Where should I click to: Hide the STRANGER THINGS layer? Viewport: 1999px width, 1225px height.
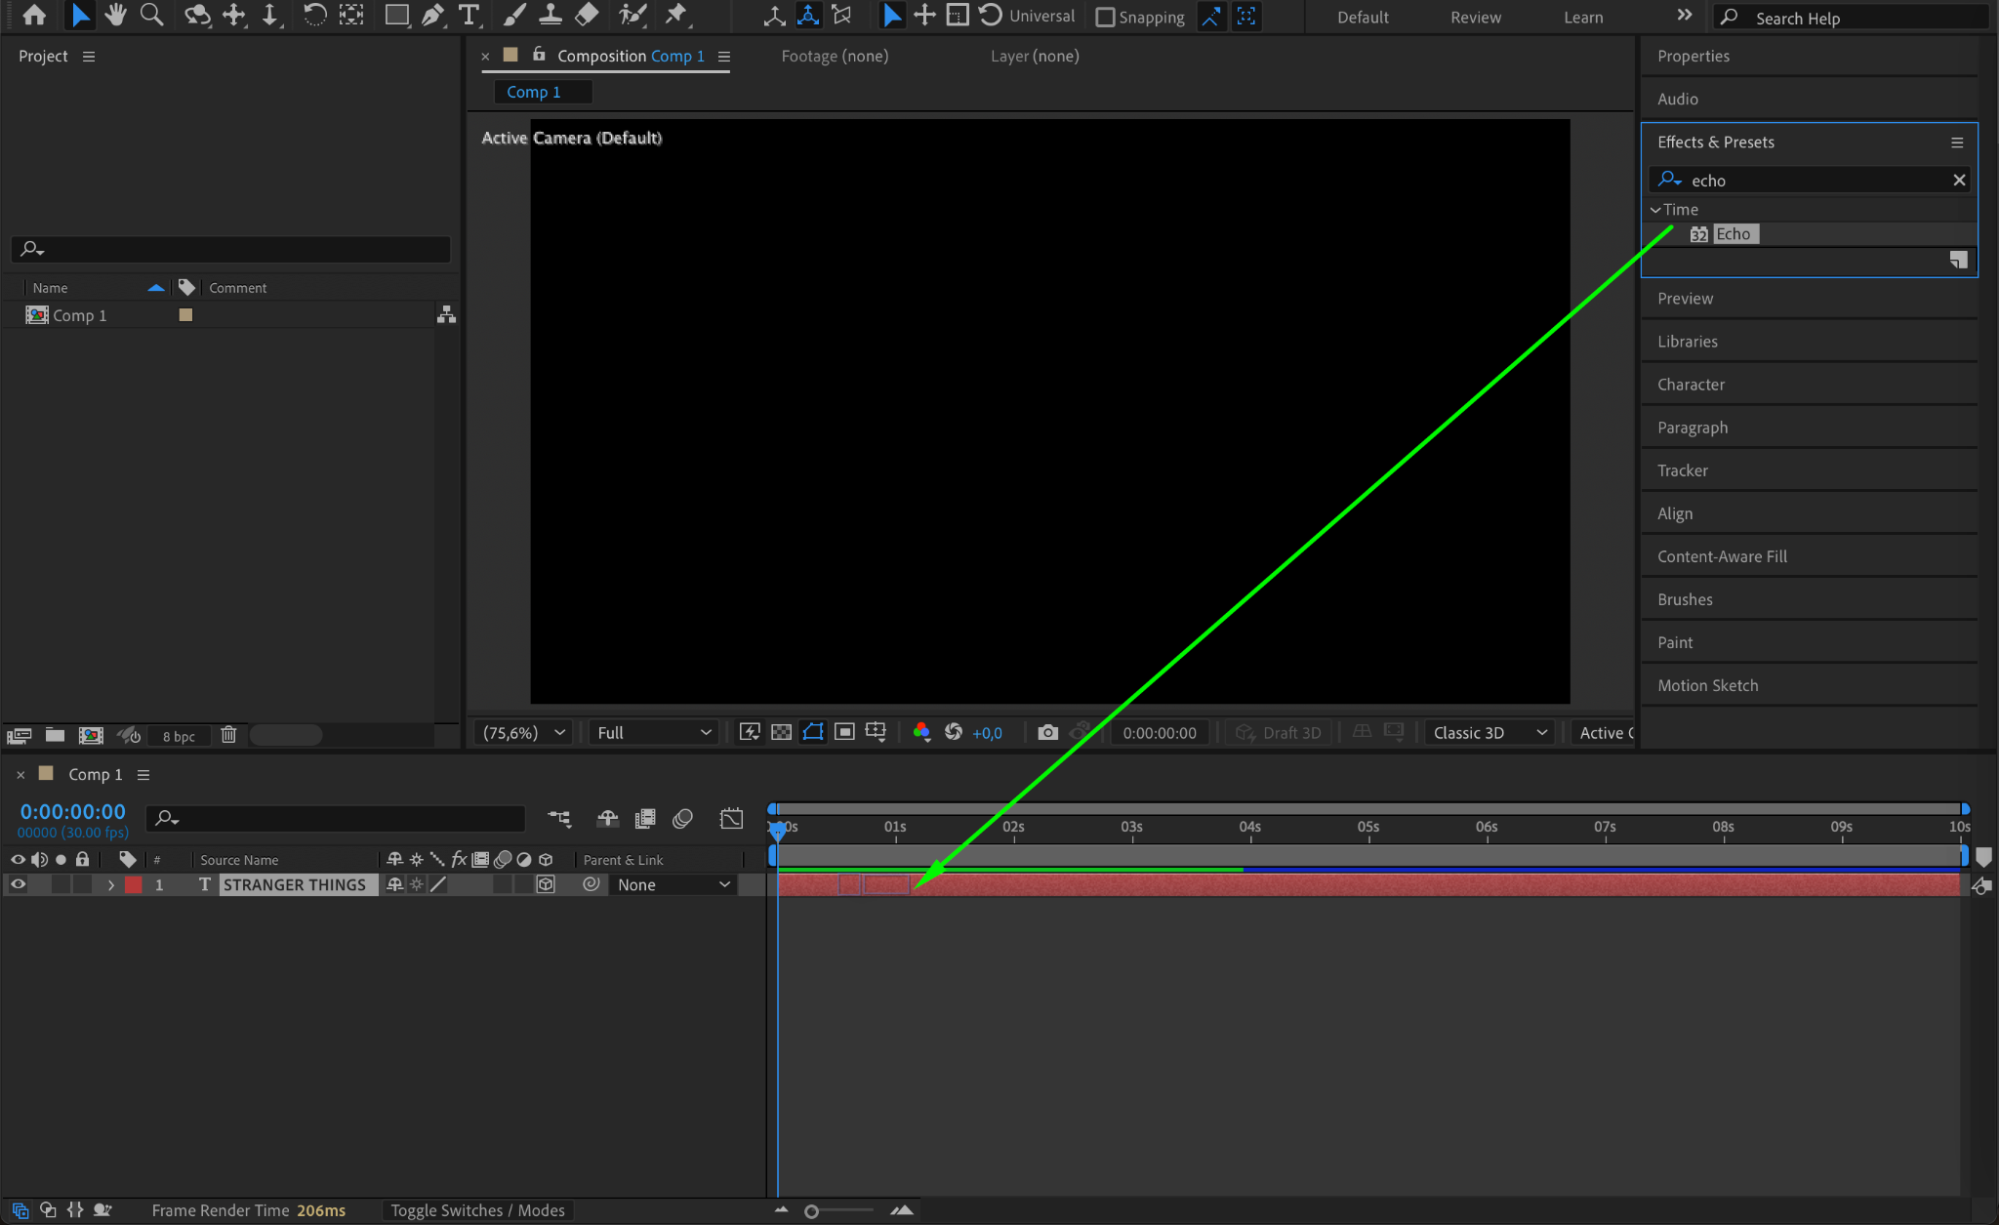[x=18, y=885]
